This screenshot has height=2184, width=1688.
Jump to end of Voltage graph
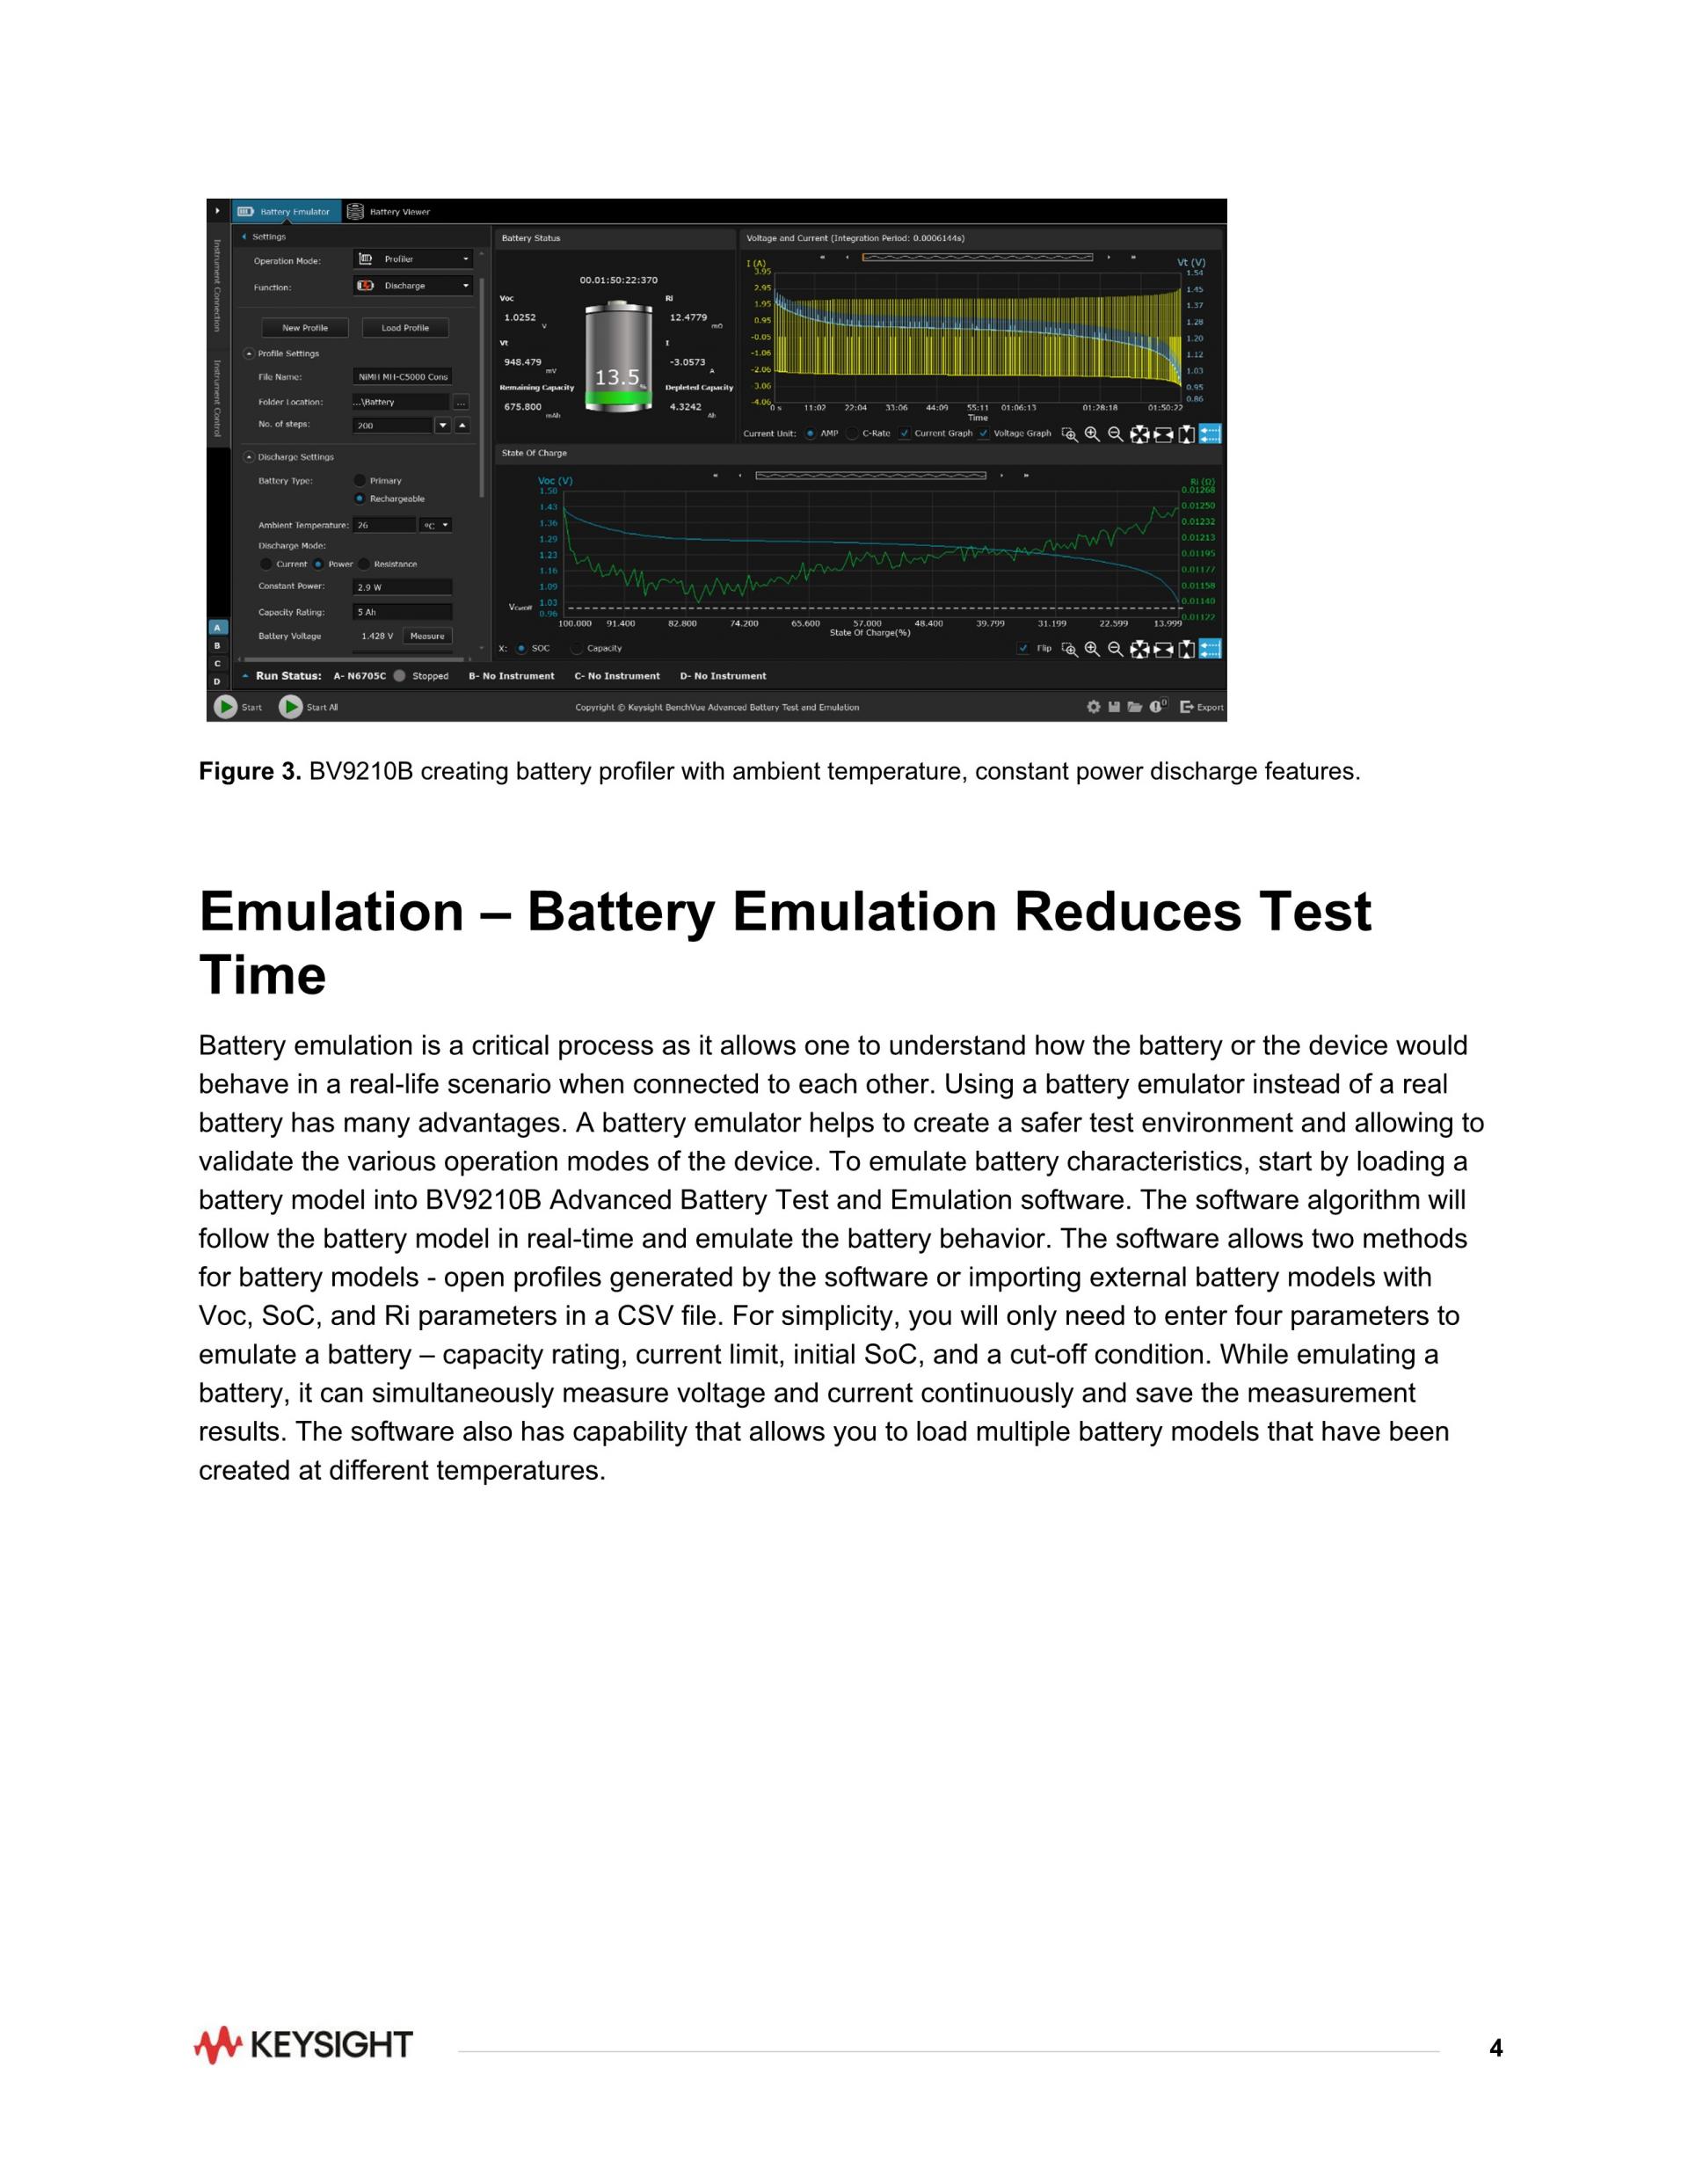(x=1133, y=257)
